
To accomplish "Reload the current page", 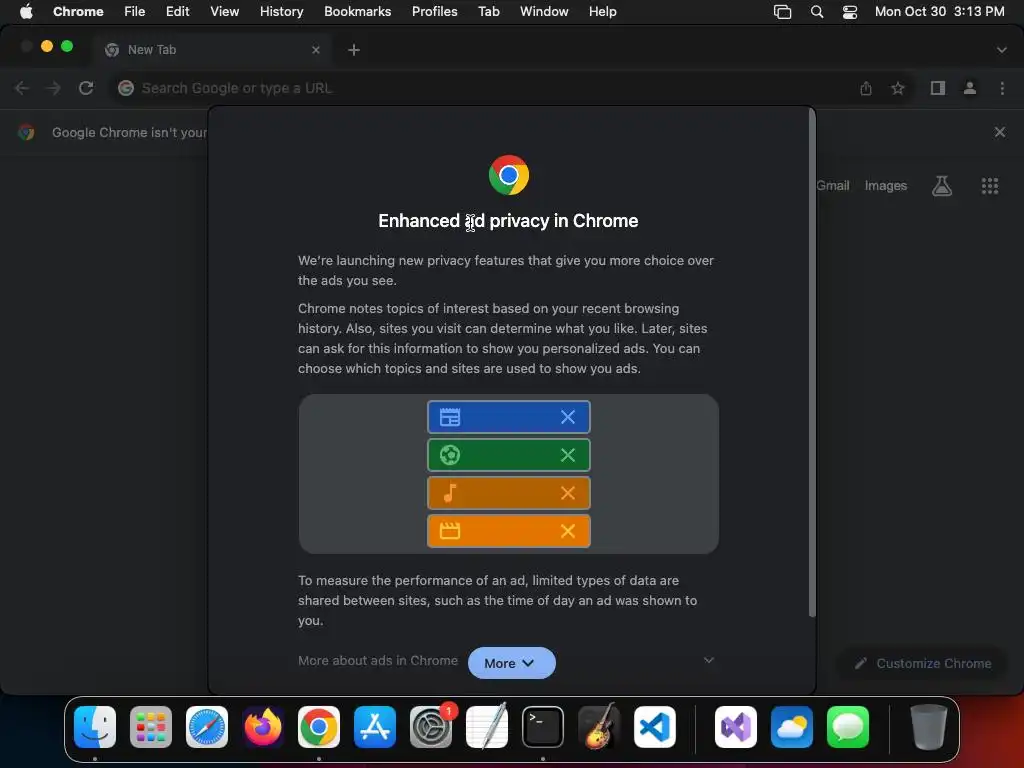I will (x=86, y=88).
